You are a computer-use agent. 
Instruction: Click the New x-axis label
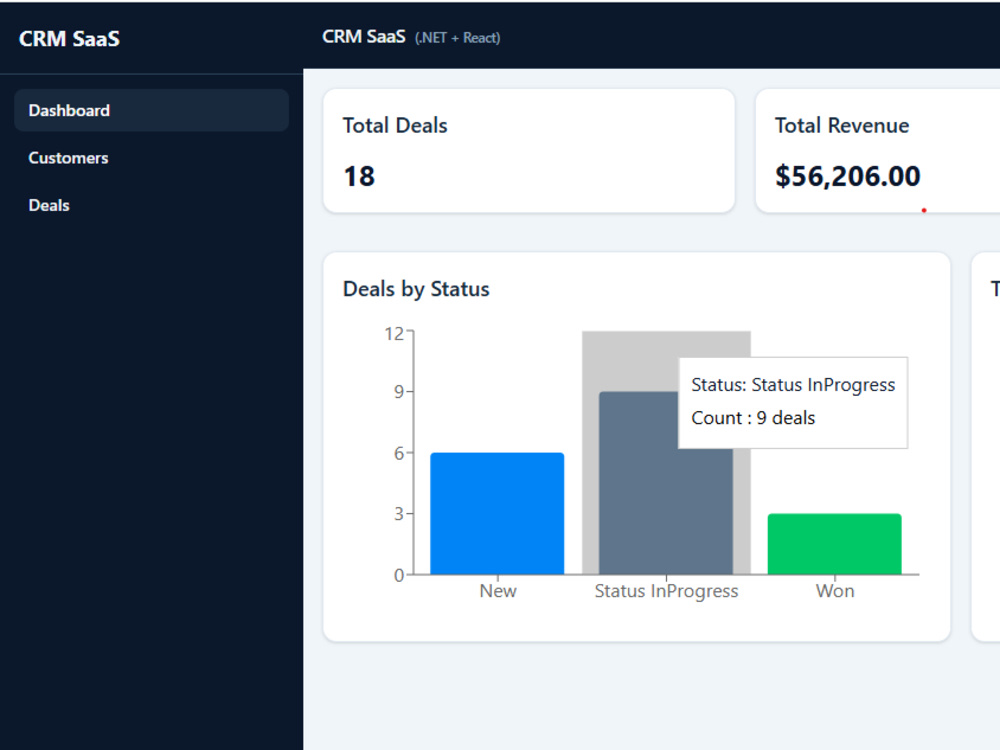click(498, 591)
